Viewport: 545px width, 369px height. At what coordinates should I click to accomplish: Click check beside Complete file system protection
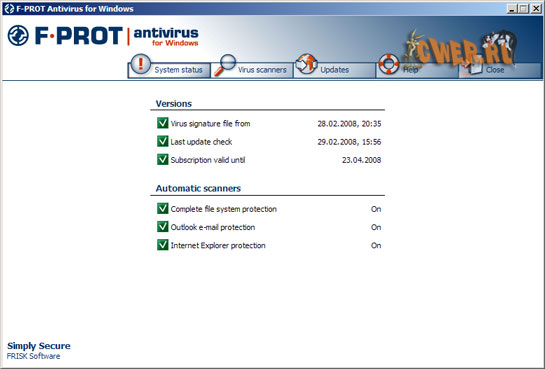162,208
